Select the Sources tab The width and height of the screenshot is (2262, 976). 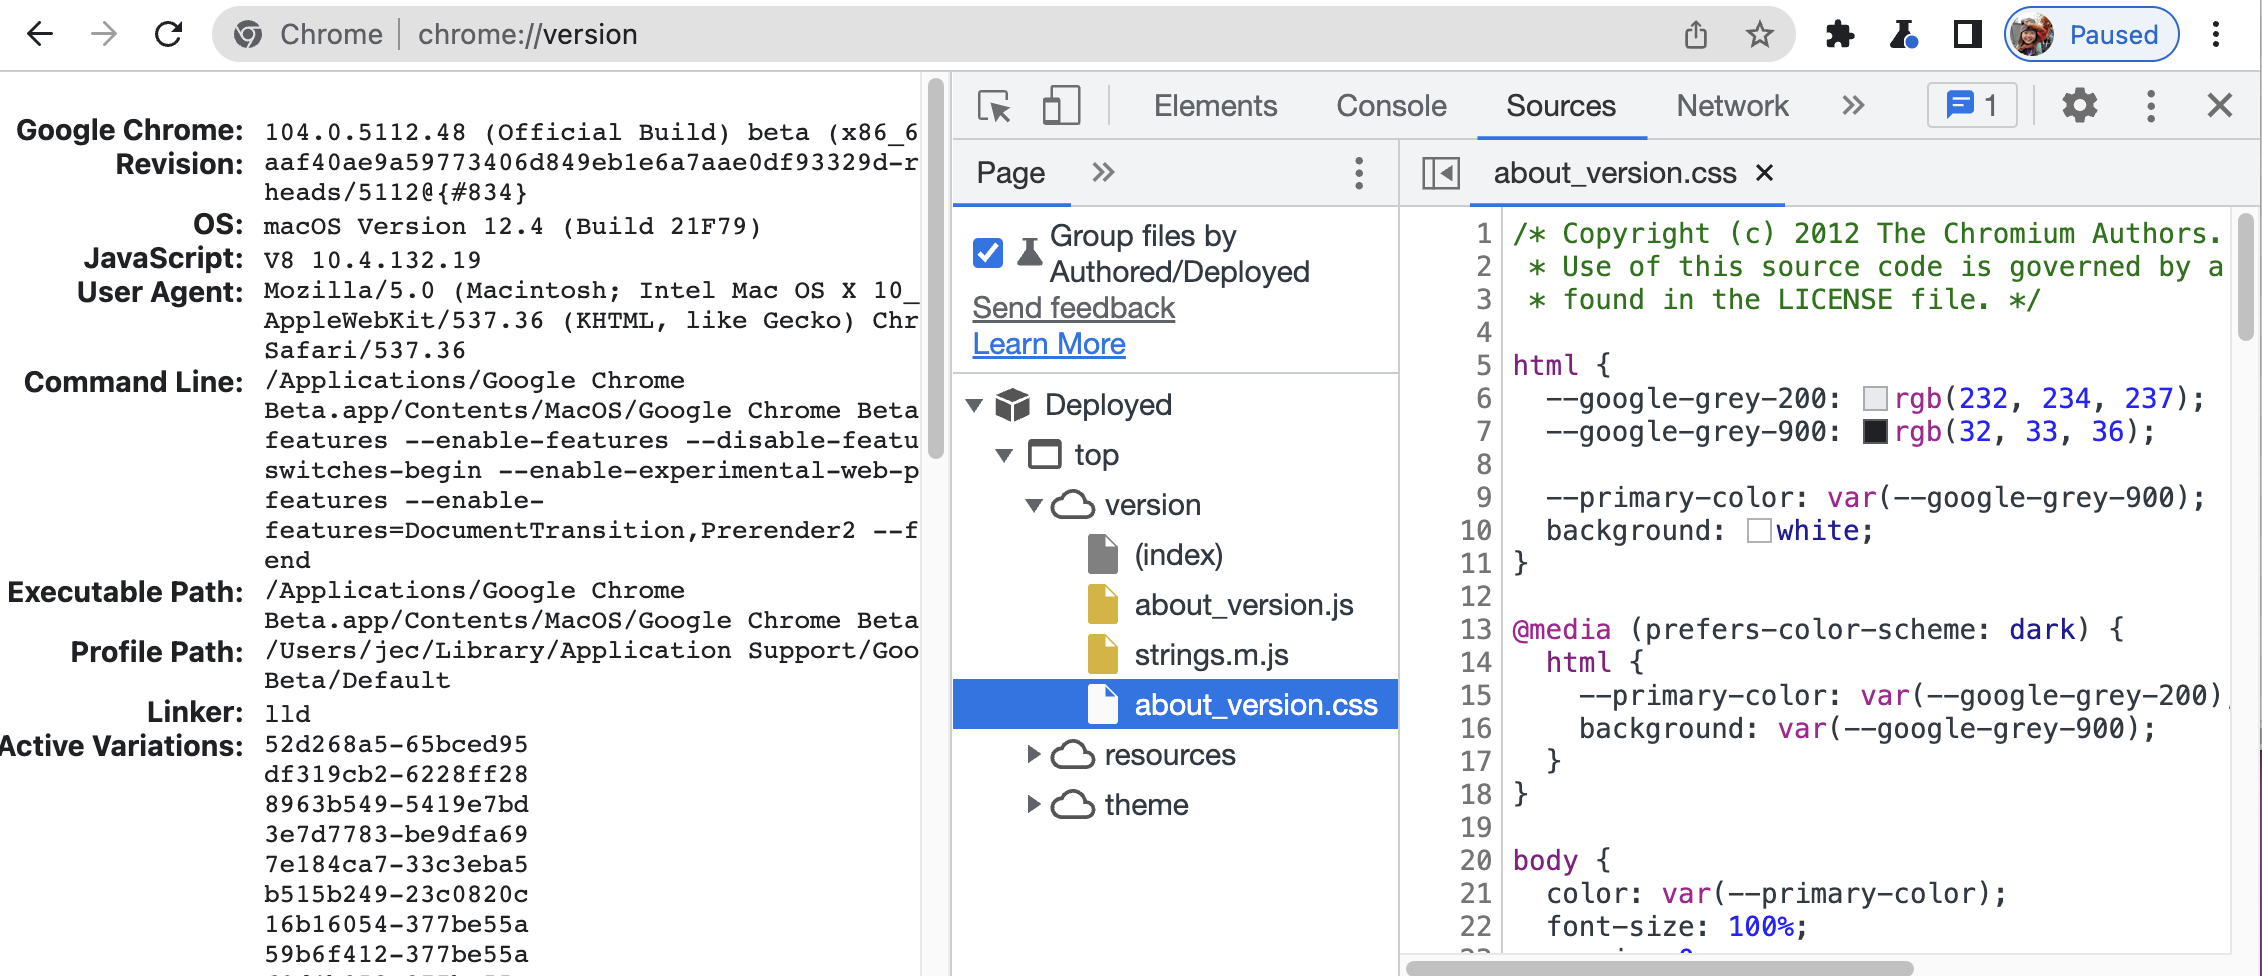tap(1561, 105)
